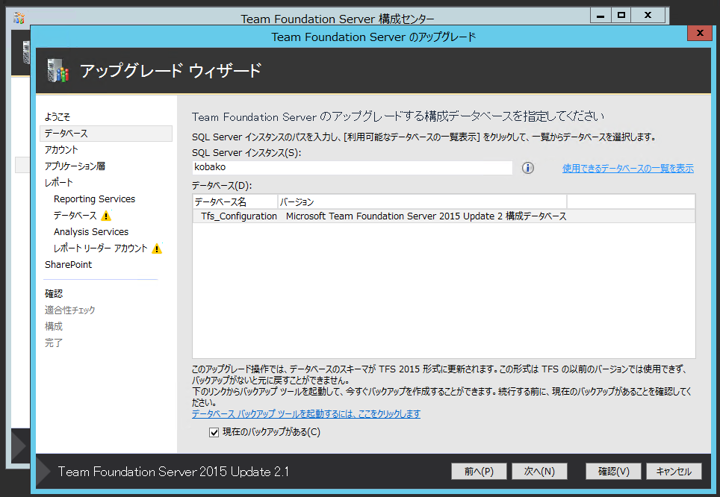
Task: Close the Team Foundation Server upgrade dialog
Action: [x=700, y=33]
